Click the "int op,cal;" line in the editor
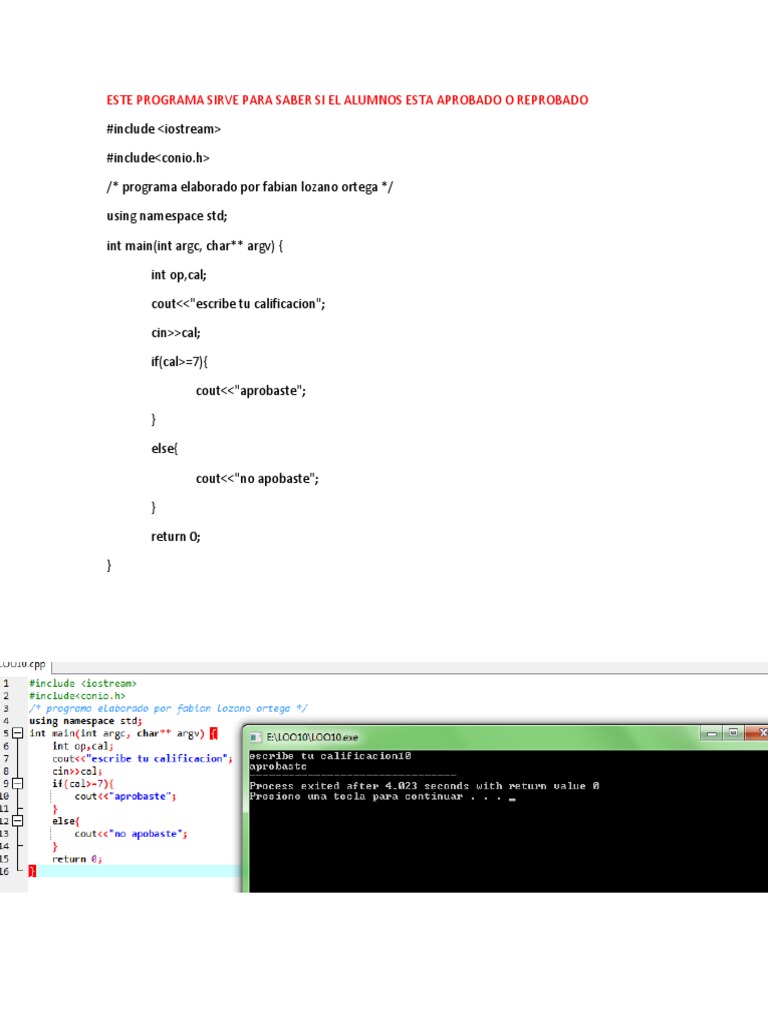This screenshot has height=1024, width=768. point(83,746)
